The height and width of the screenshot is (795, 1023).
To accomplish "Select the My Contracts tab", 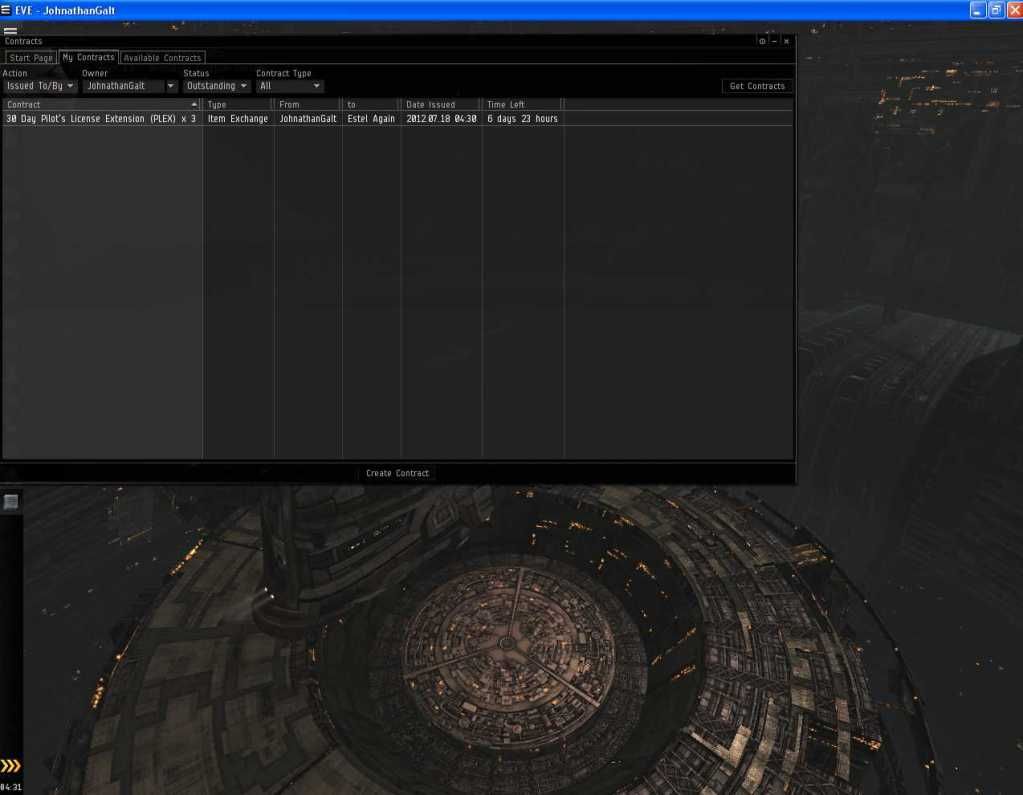I will (x=89, y=57).
